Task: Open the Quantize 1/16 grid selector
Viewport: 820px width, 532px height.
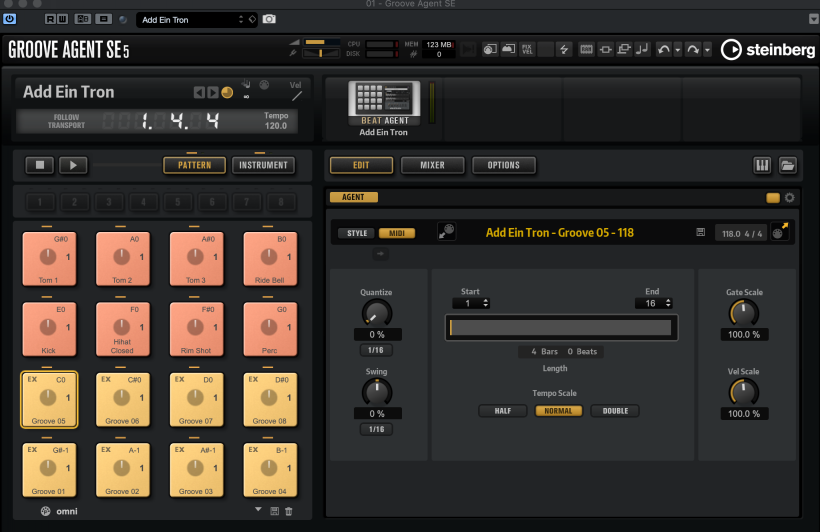Action: click(375, 350)
